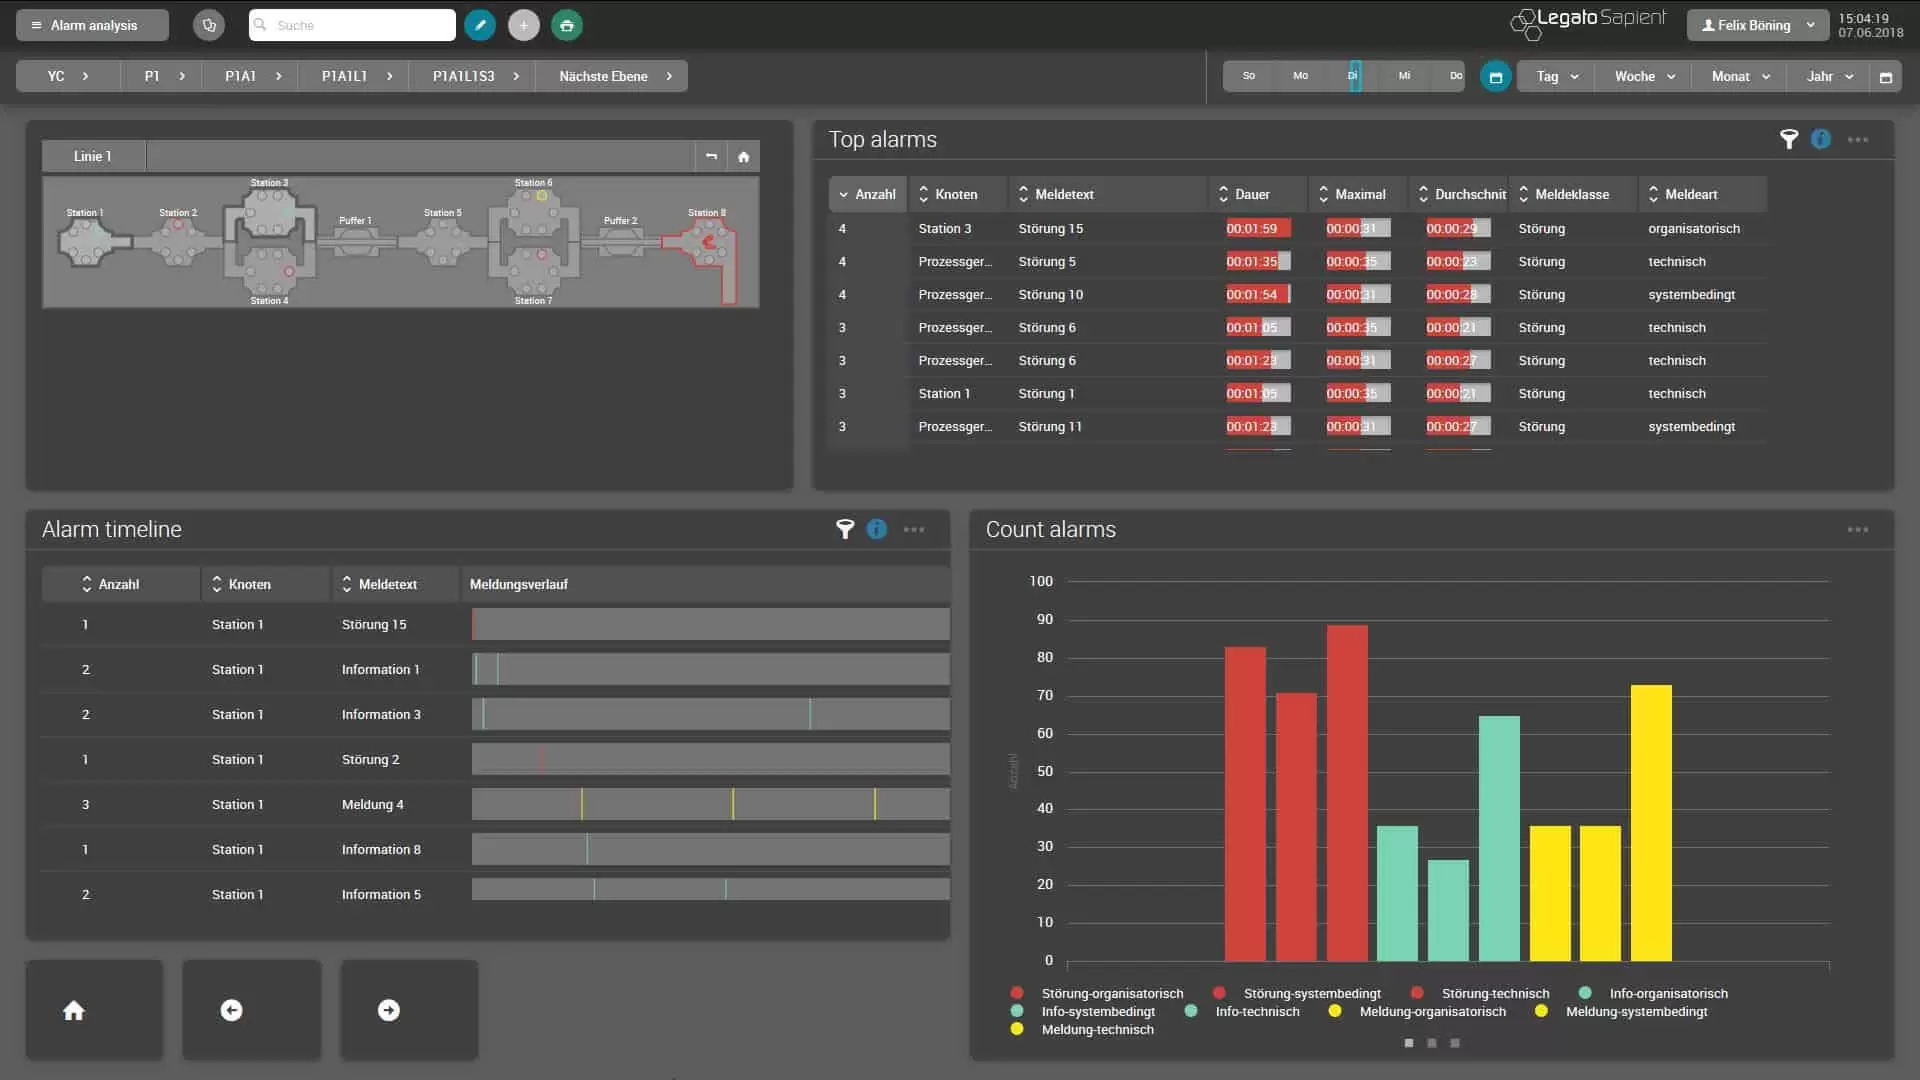This screenshot has width=1920, height=1080.
Task: Open the Woche period dropdown
Action: click(1644, 75)
